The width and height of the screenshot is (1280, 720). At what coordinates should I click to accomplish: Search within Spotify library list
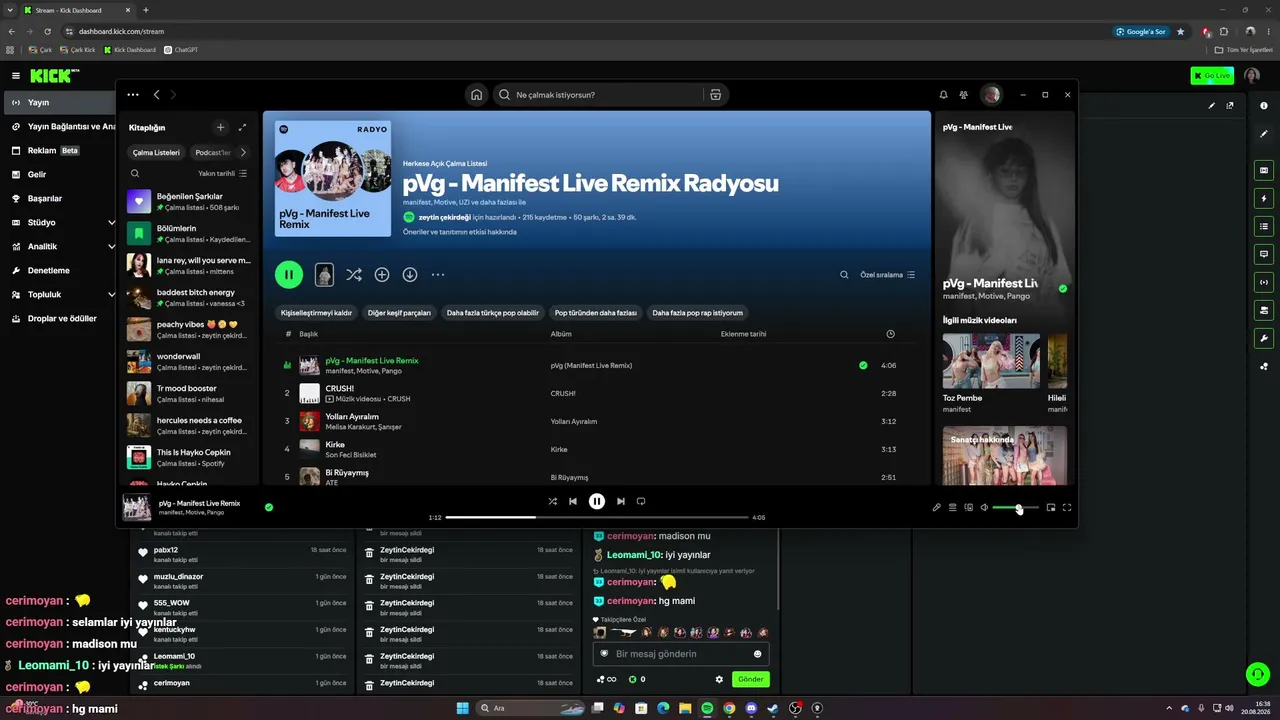pos(135,173)
